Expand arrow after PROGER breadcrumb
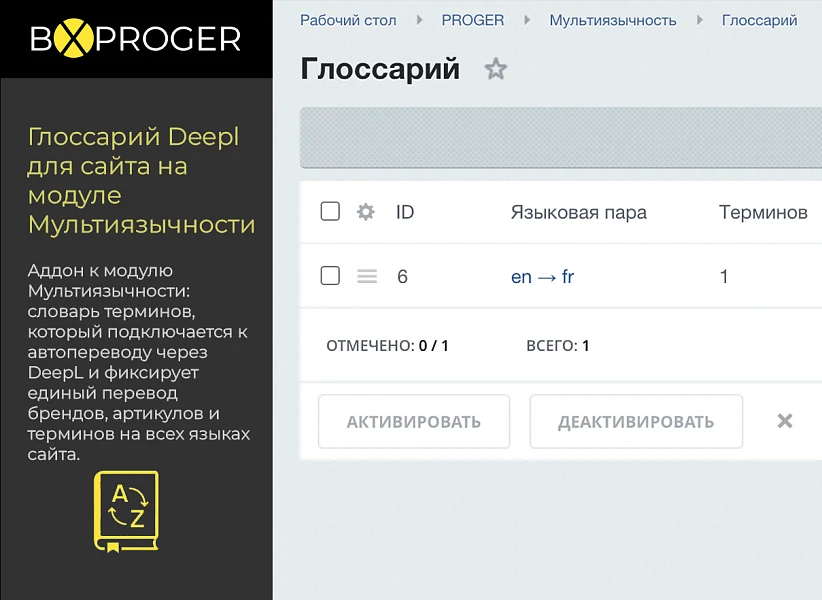The image size is (822, 600). [527, 20]
